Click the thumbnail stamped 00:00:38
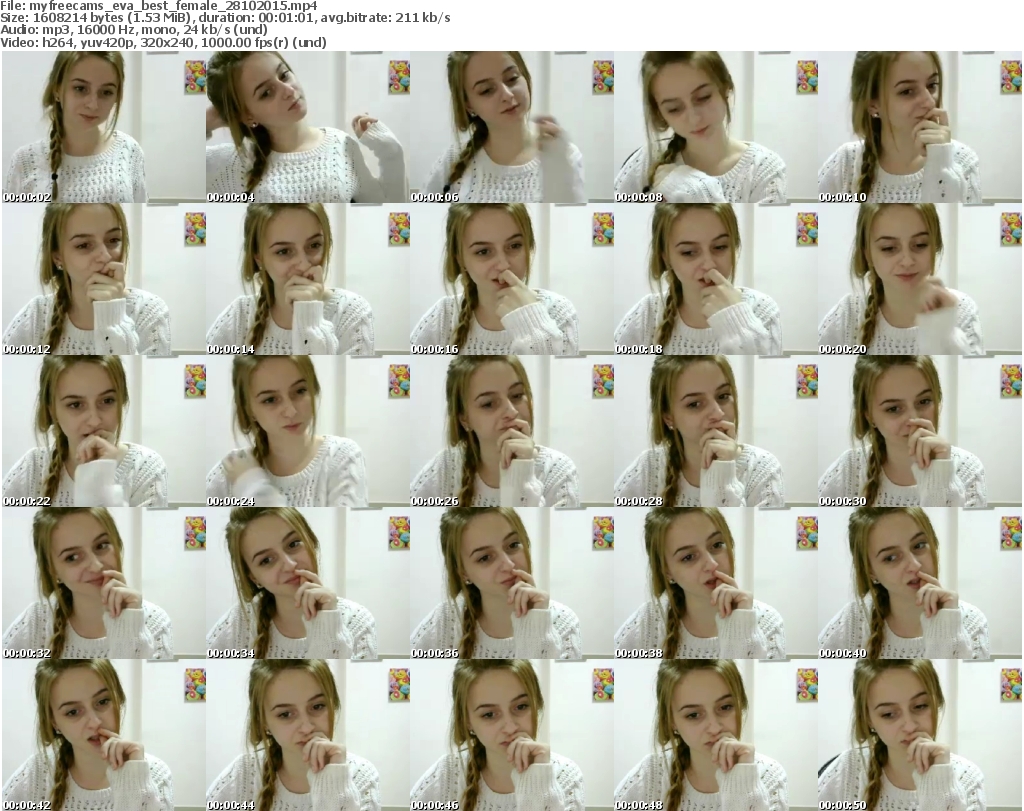1024x811 pixels. [715, 583]
